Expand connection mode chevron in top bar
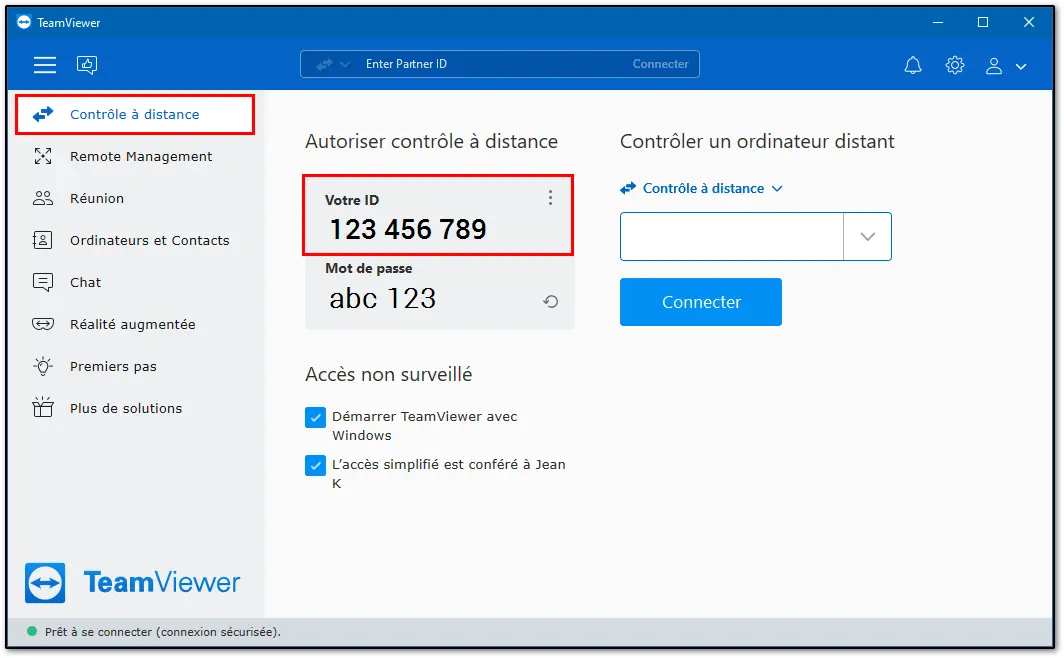1064x658 pixels. (x=345, y=64)
